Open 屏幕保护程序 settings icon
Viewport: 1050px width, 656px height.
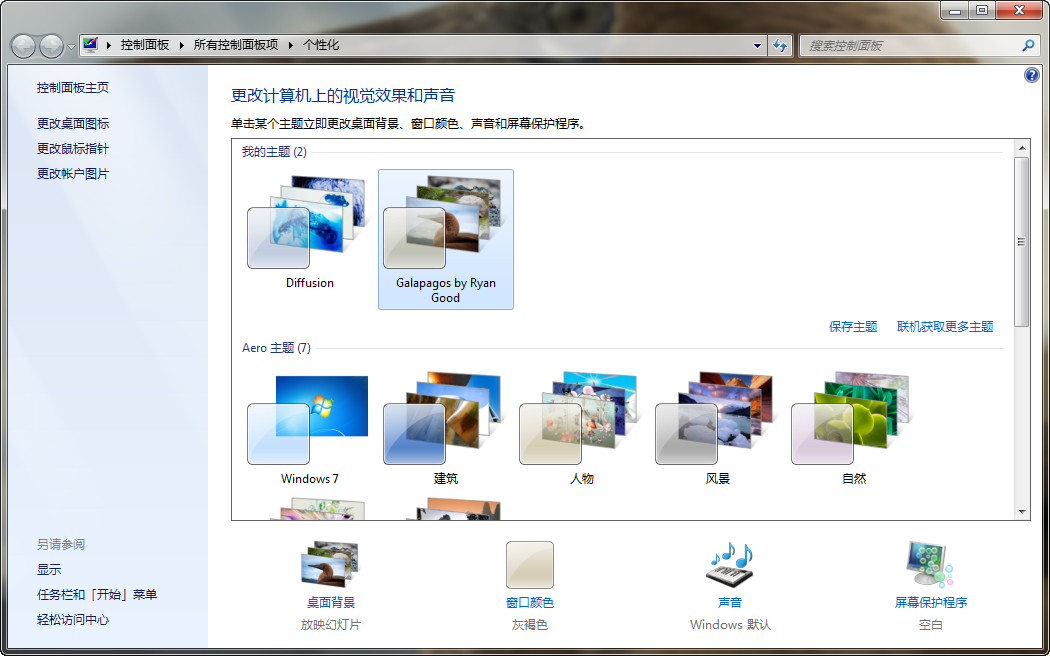coord(930,565)
